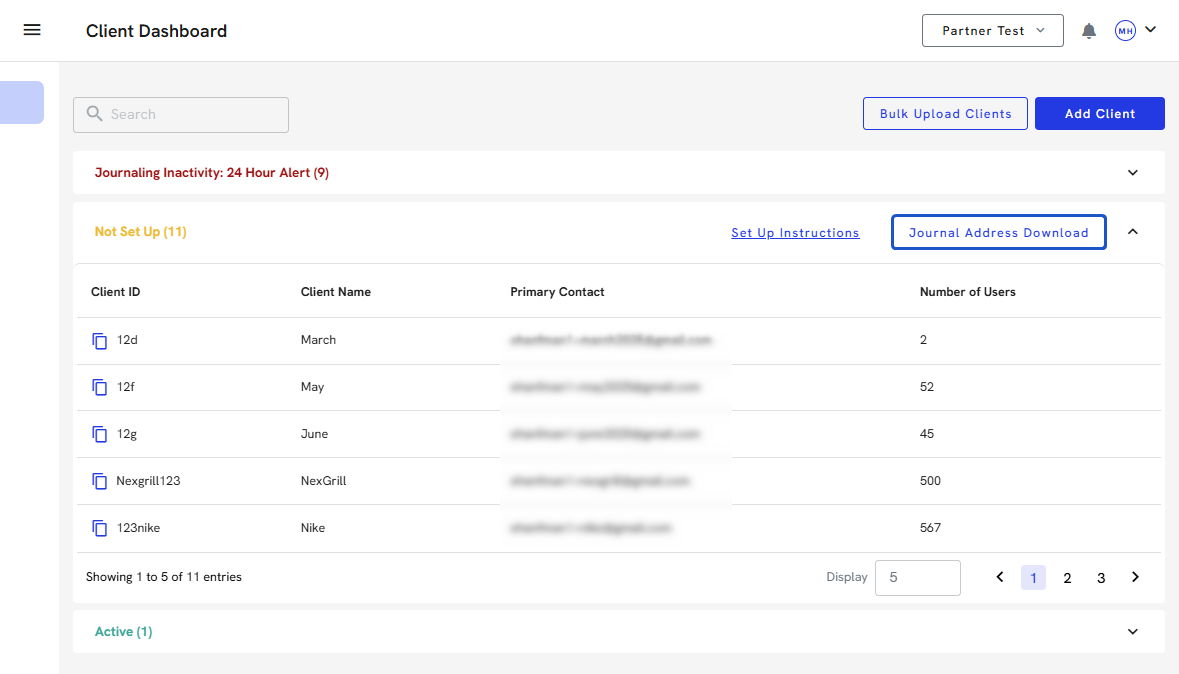Copy the 123nike client ID
The height and width of the screenshot is (674, 1179).
click(x=100, y=528)
